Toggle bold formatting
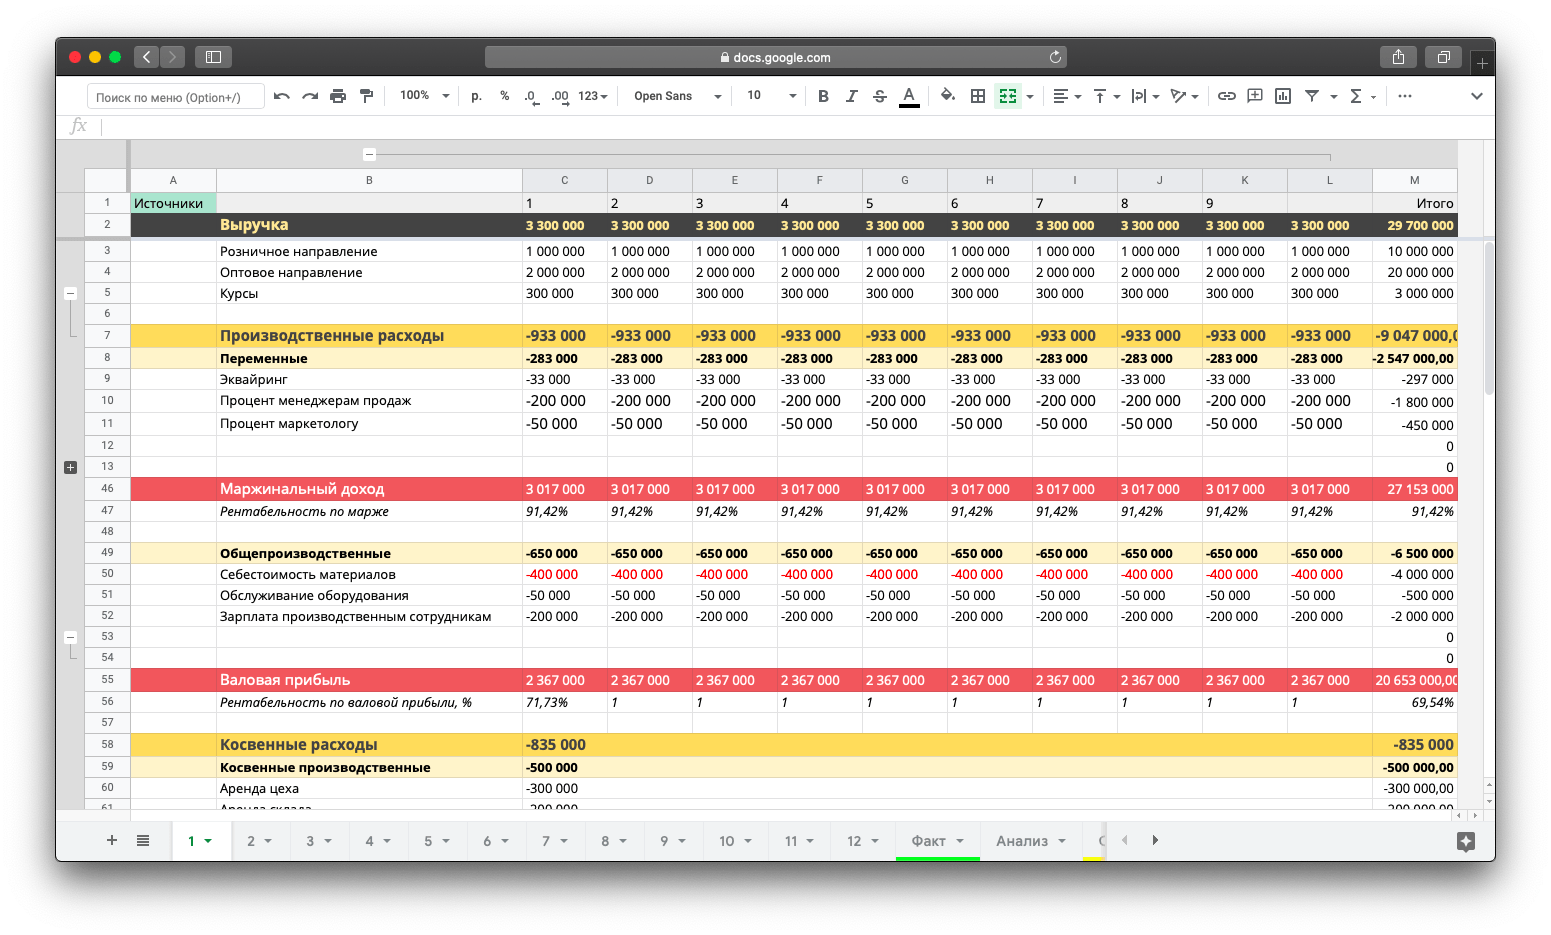The width and height of the screenshot is (1551, 935). point(823,96)
